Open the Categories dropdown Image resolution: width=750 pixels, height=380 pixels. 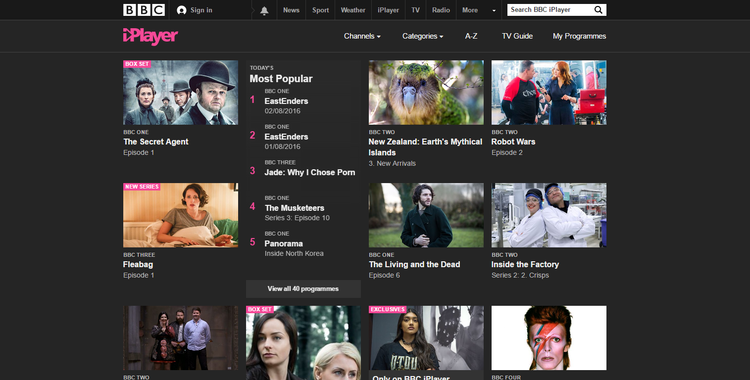(422, 36)
